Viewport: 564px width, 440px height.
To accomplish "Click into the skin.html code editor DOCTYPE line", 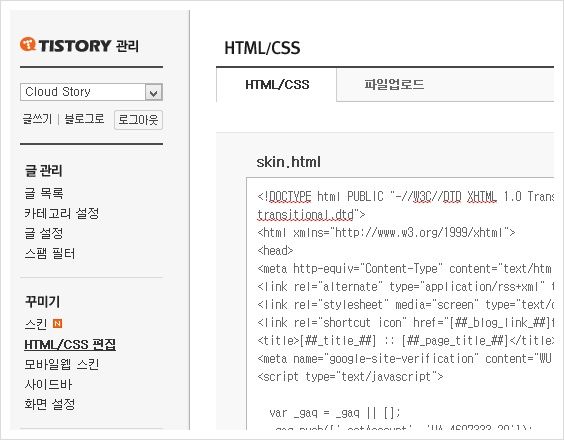I will tap(405, 196).
